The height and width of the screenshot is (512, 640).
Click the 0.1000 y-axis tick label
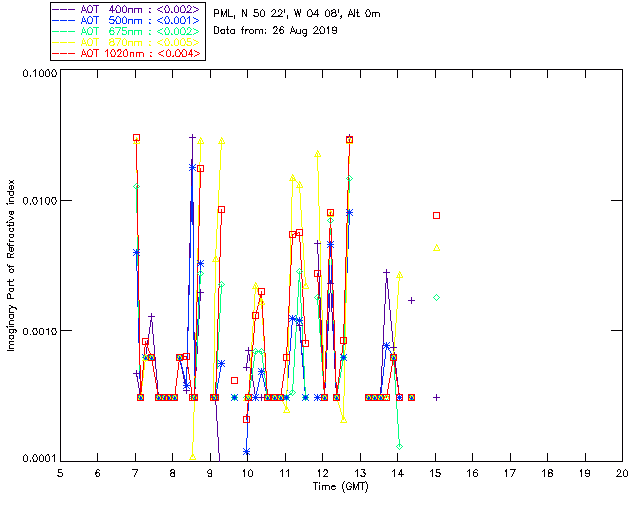pos(38,75)
